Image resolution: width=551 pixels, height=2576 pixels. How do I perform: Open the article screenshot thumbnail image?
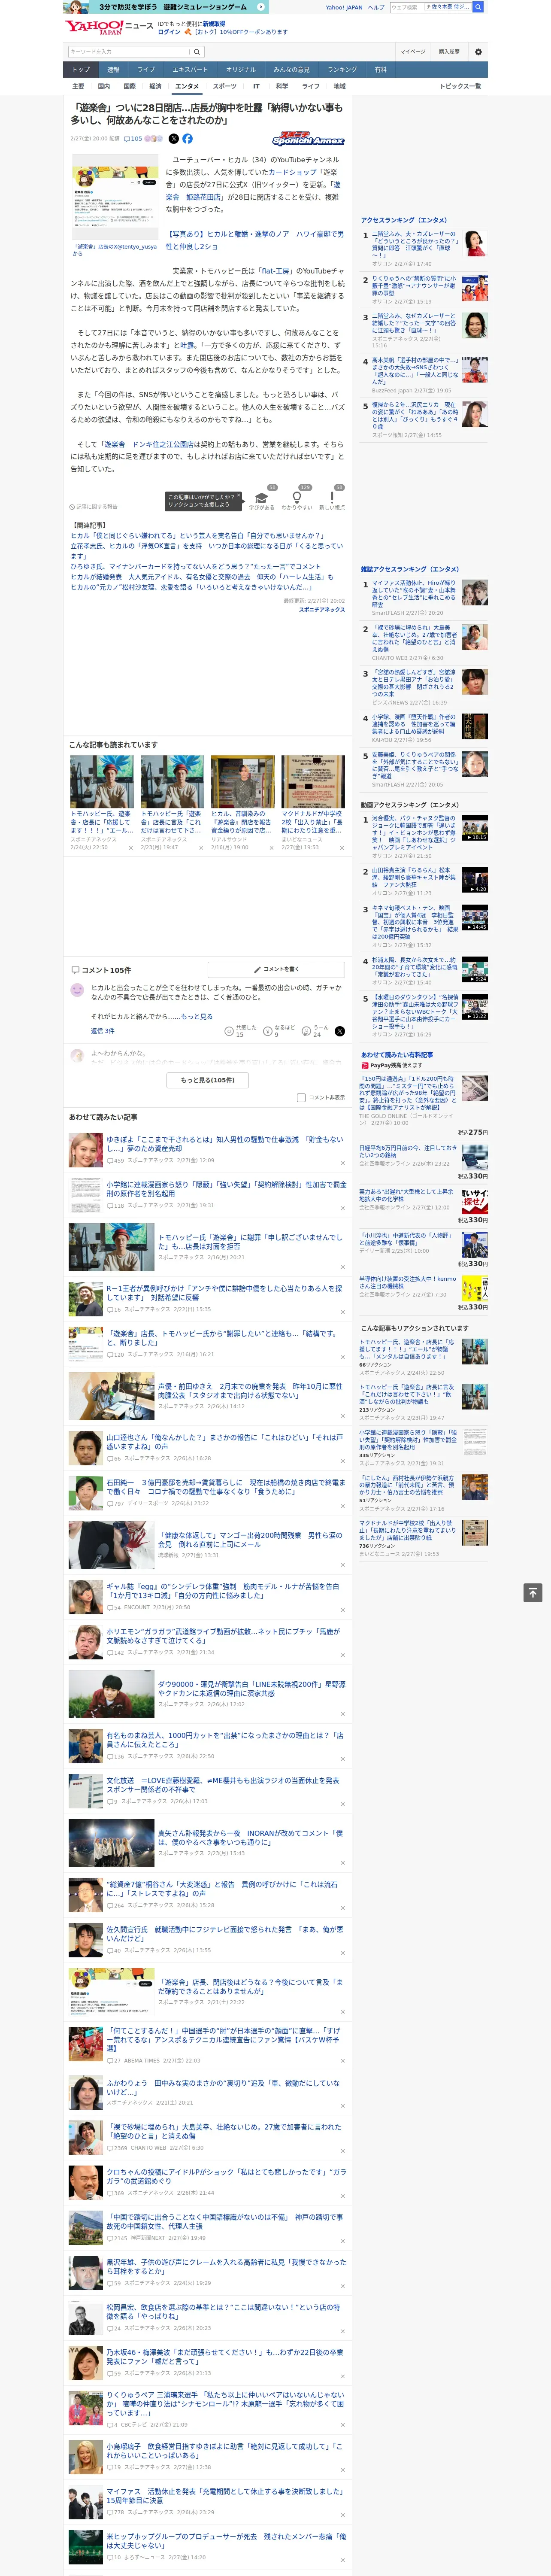click(115, 196)
